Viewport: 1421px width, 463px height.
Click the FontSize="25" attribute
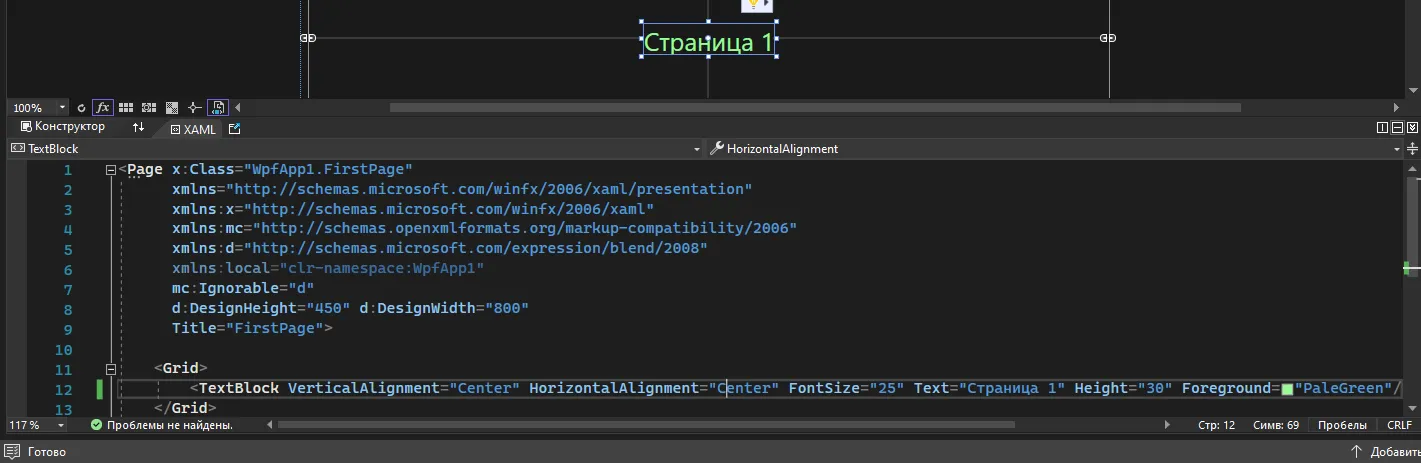pyautogui.click(x=847, y=389)
